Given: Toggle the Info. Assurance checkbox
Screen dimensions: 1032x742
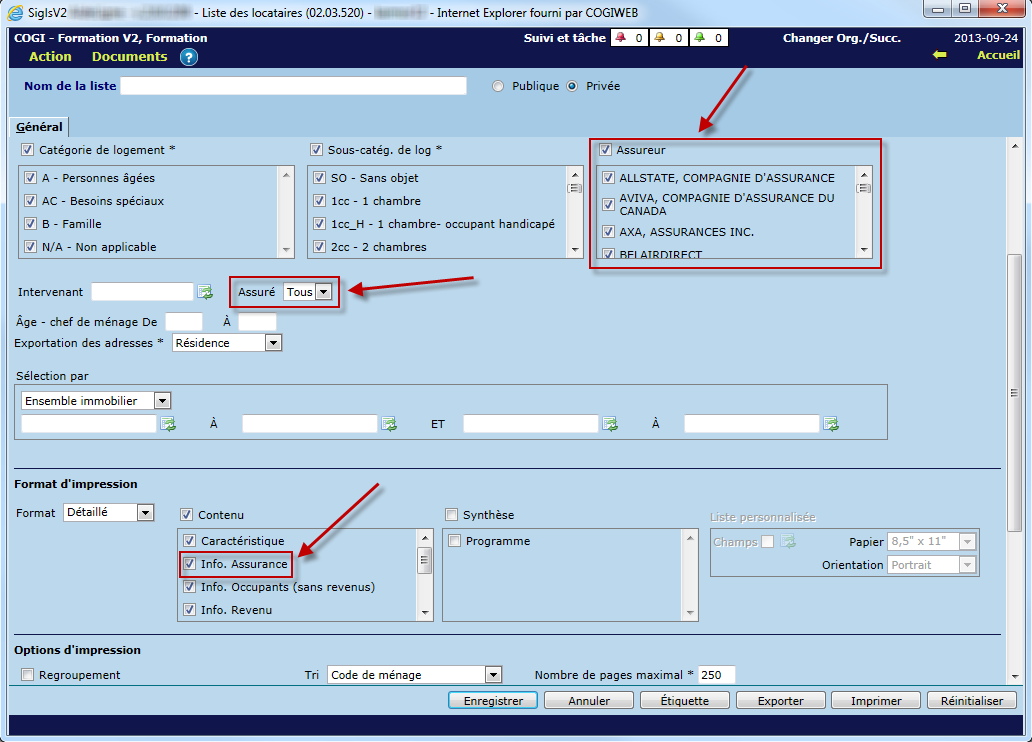Looking at the screenshot, I should (190, 564).
